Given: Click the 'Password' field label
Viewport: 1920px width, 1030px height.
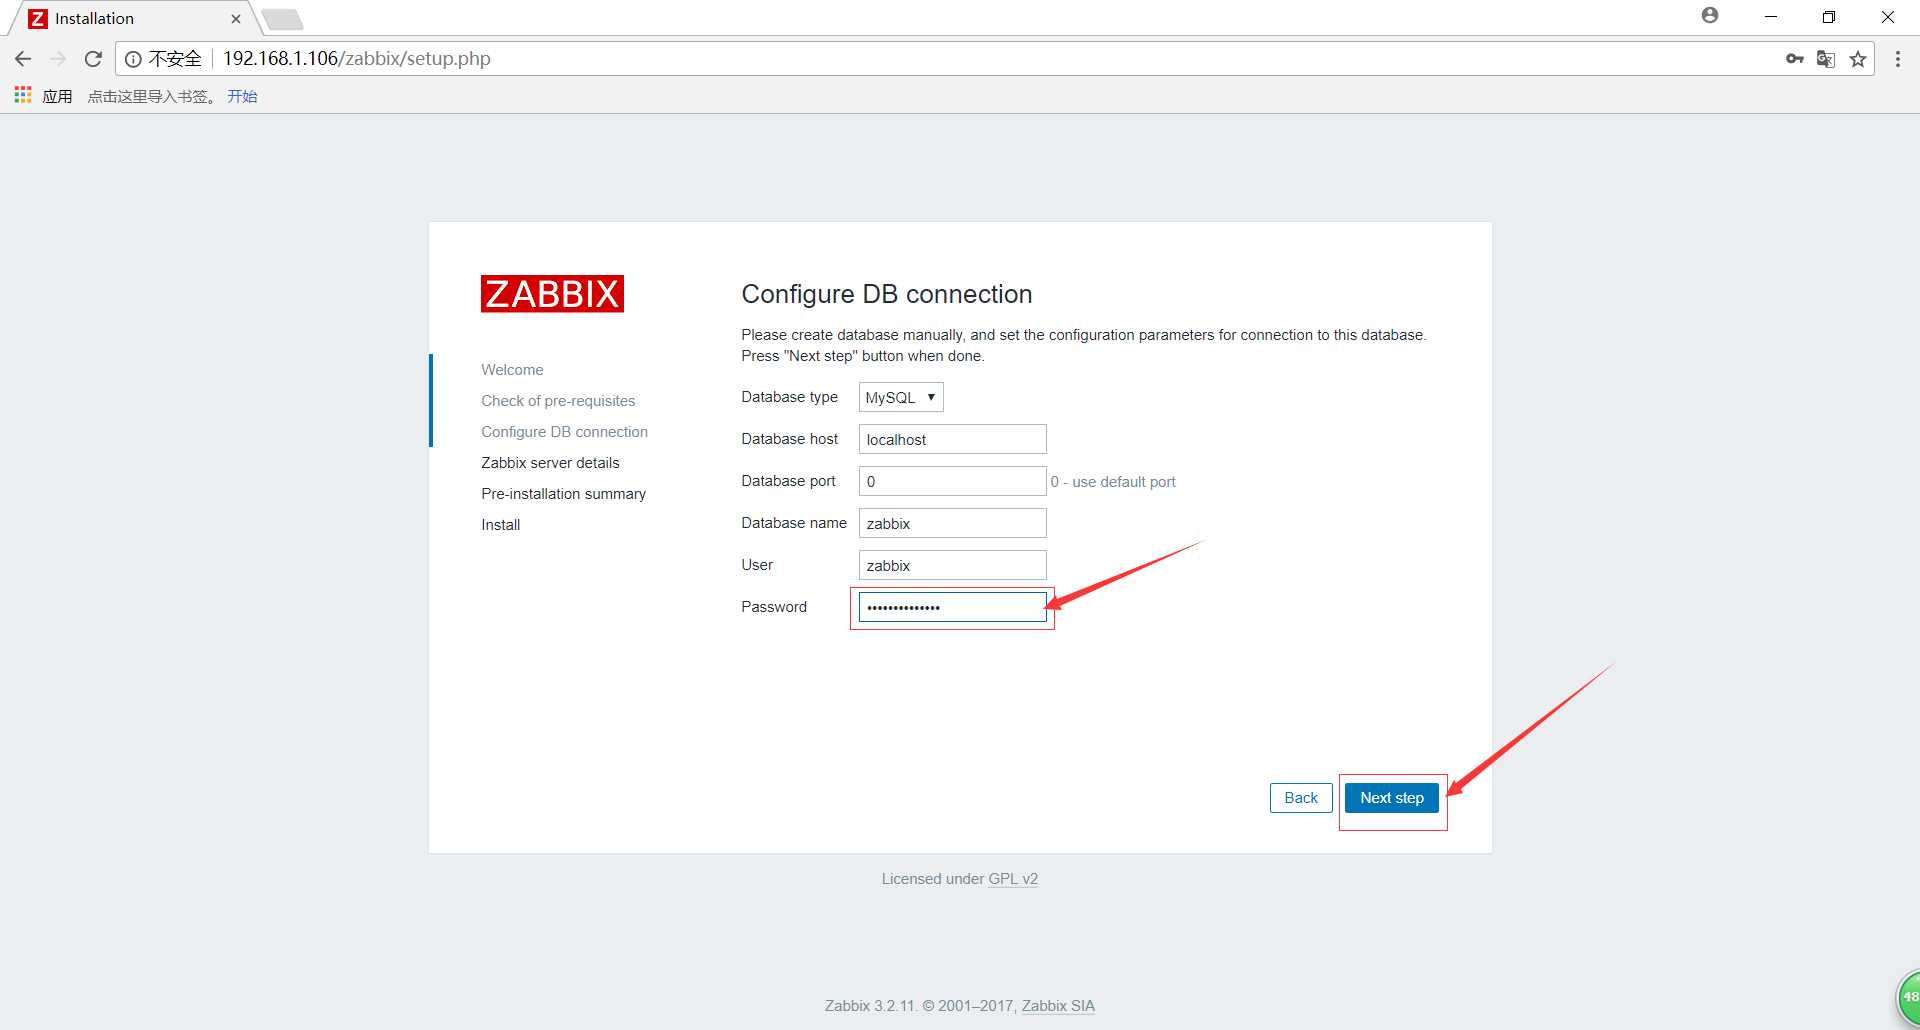Looking at the screenshot, I should (773, 607).
